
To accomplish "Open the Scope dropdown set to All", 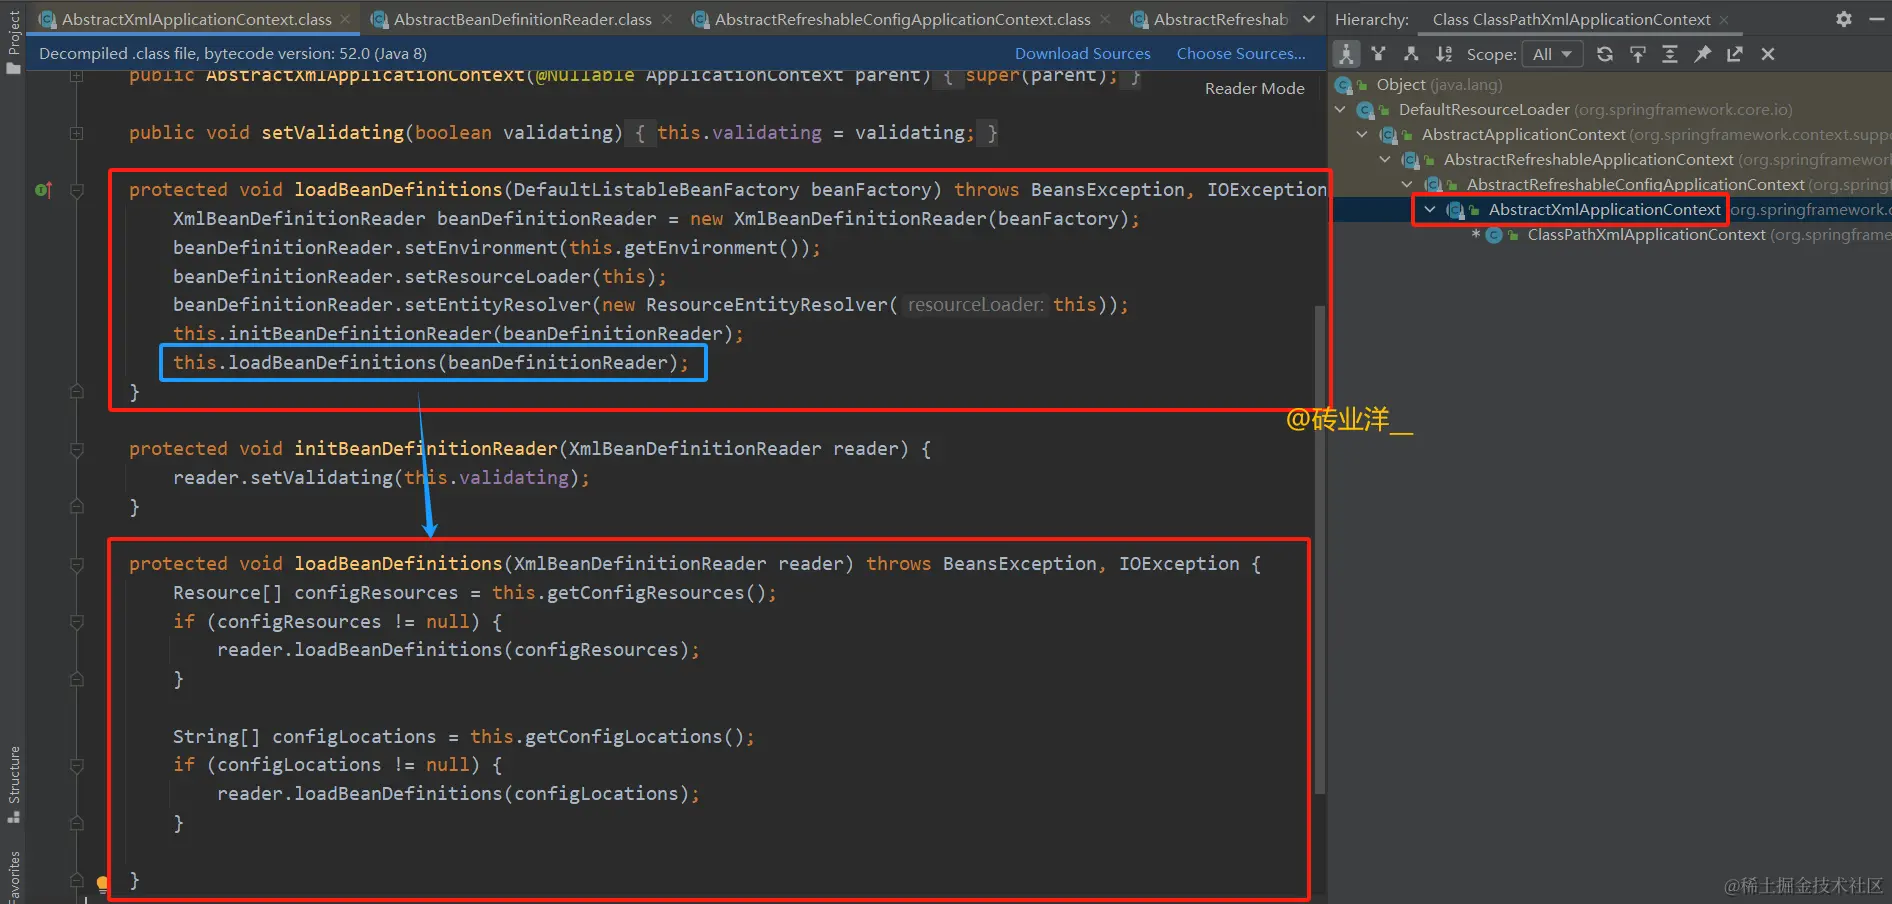I will point(1552,54).
